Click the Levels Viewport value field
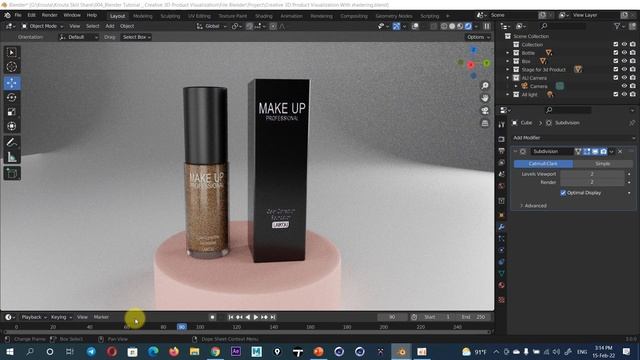The height and width of the screenshot is (360, 640). click(592, 174)
